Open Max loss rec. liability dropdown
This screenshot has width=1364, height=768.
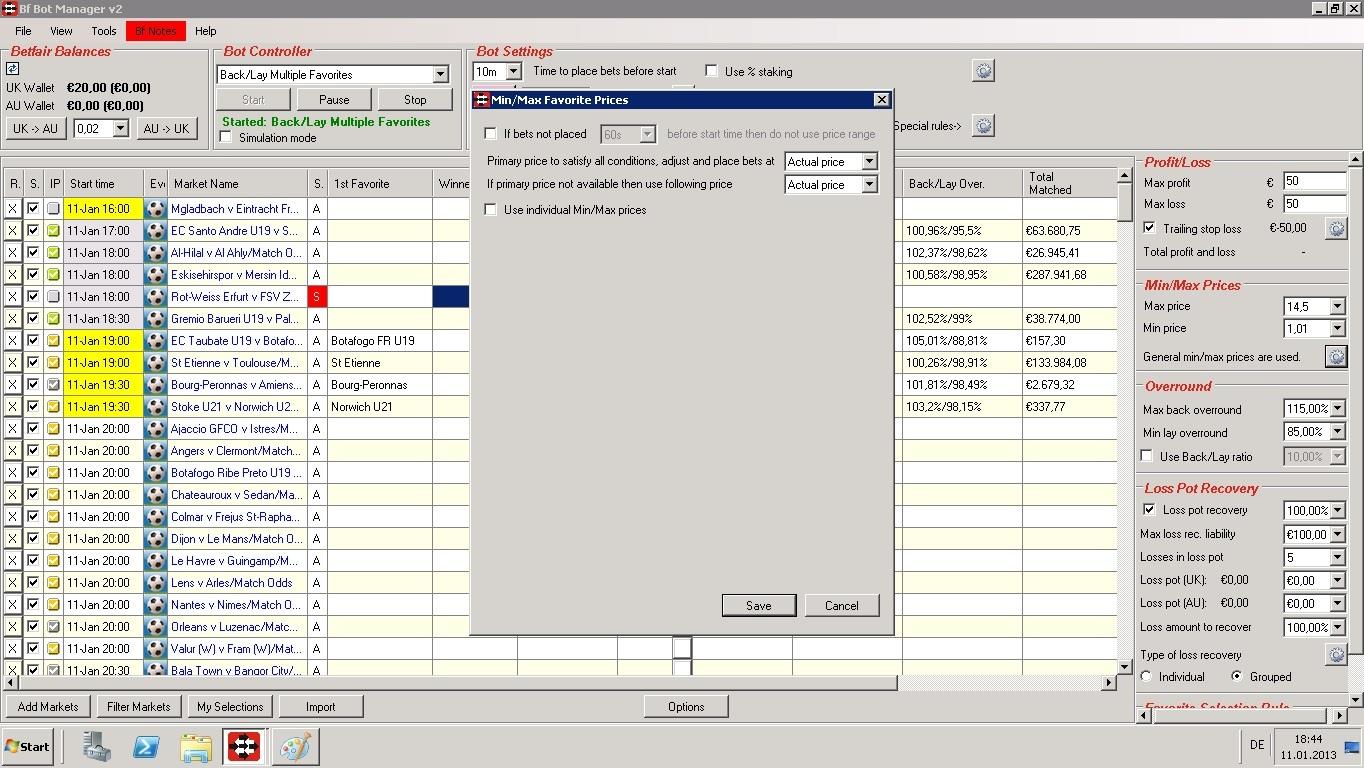click(1337, 535)
